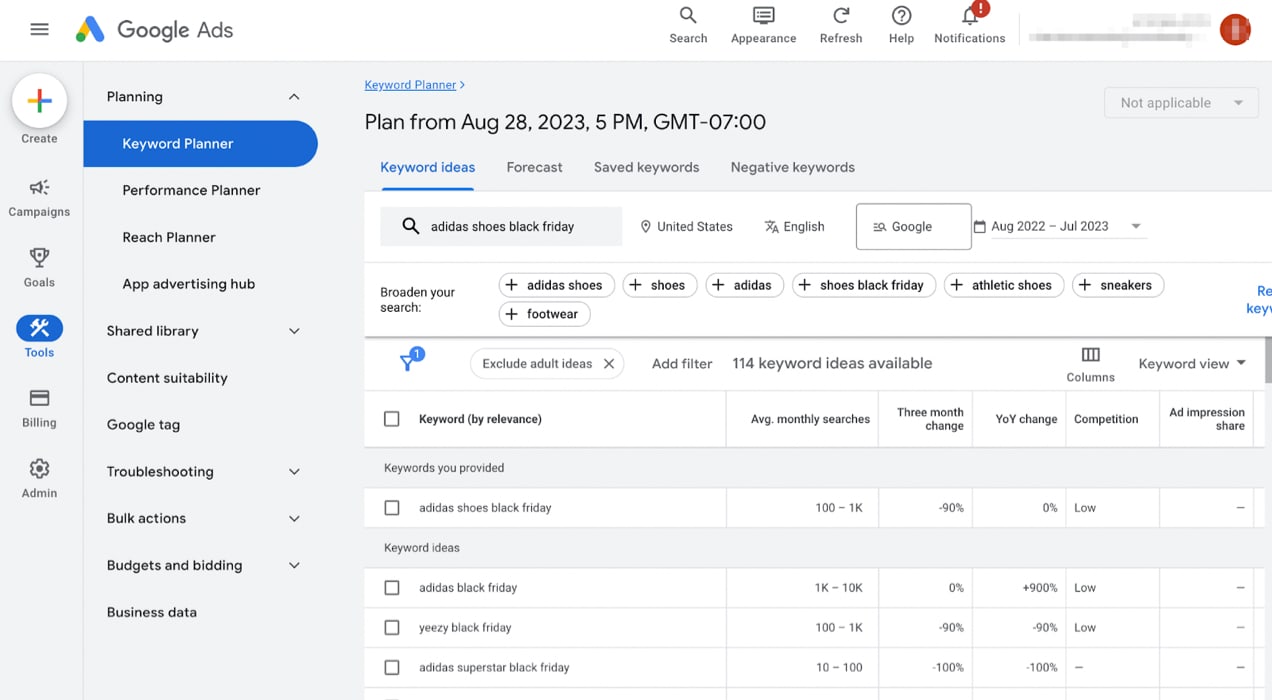The width and height of the screenshot is (1272, 700).
Task: Select Keyword Planner menu item
Action: tap(200, 144)
